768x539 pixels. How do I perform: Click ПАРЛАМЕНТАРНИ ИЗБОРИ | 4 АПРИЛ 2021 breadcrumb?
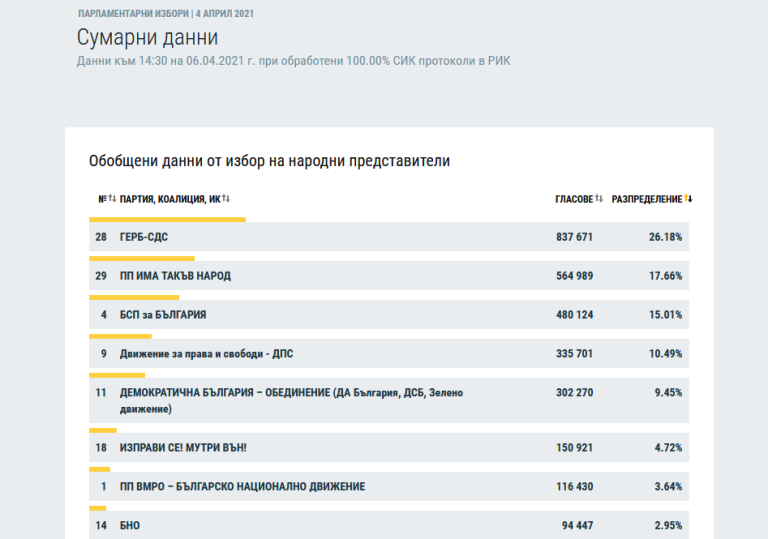click(x=166, y=14)
